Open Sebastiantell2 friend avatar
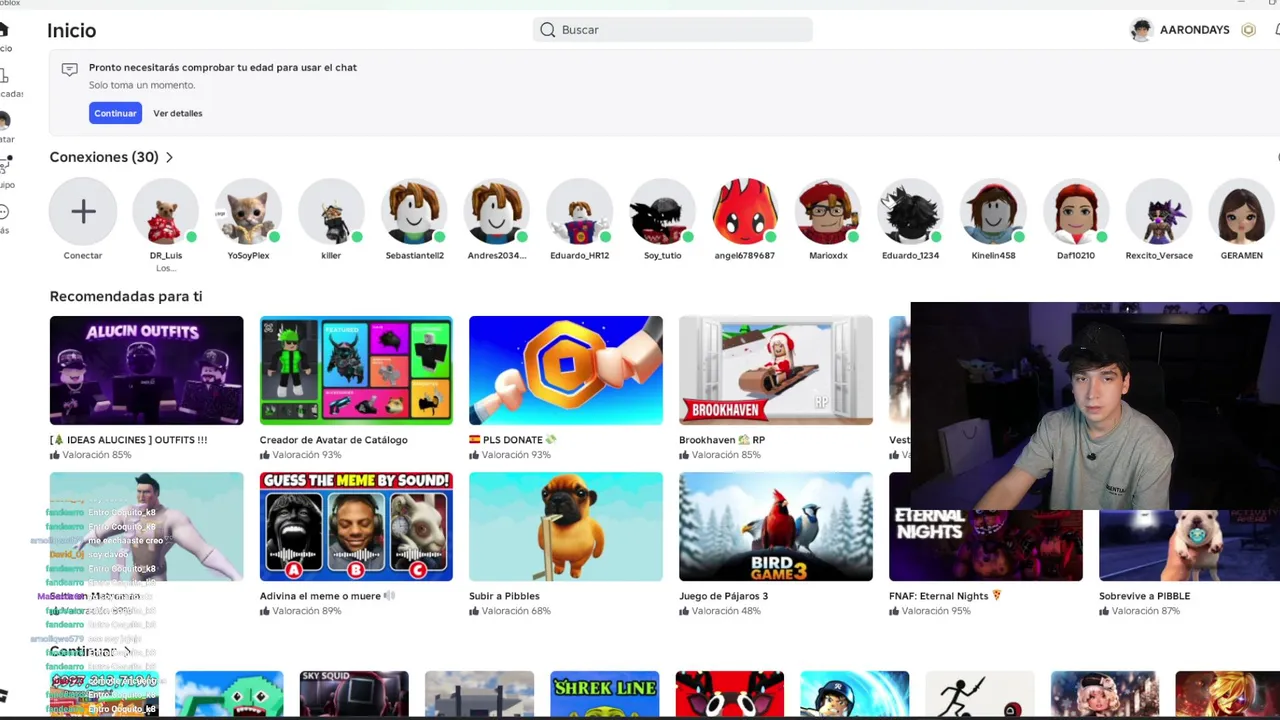 414,211
